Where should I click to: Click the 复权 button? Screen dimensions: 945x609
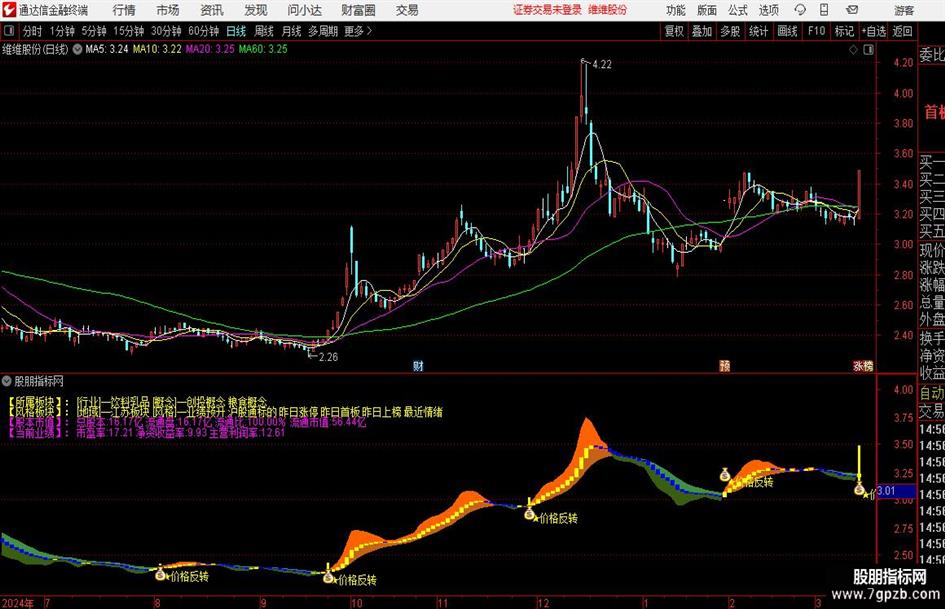[x=674, y=31]
